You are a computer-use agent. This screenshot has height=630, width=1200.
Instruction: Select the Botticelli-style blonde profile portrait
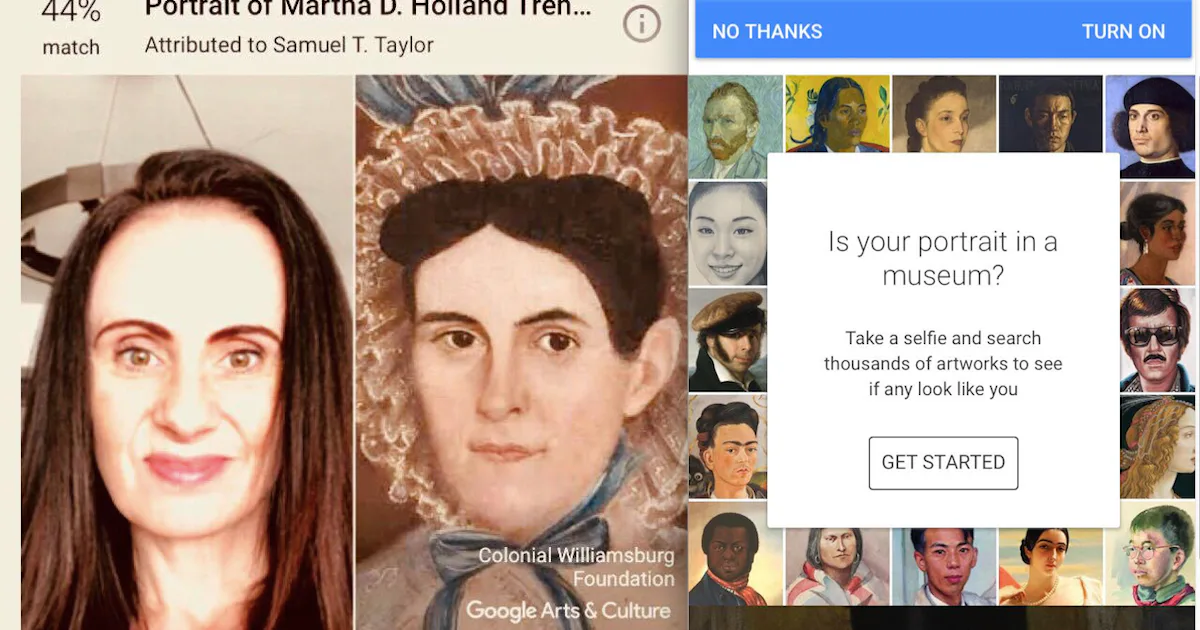[1157, 446]
